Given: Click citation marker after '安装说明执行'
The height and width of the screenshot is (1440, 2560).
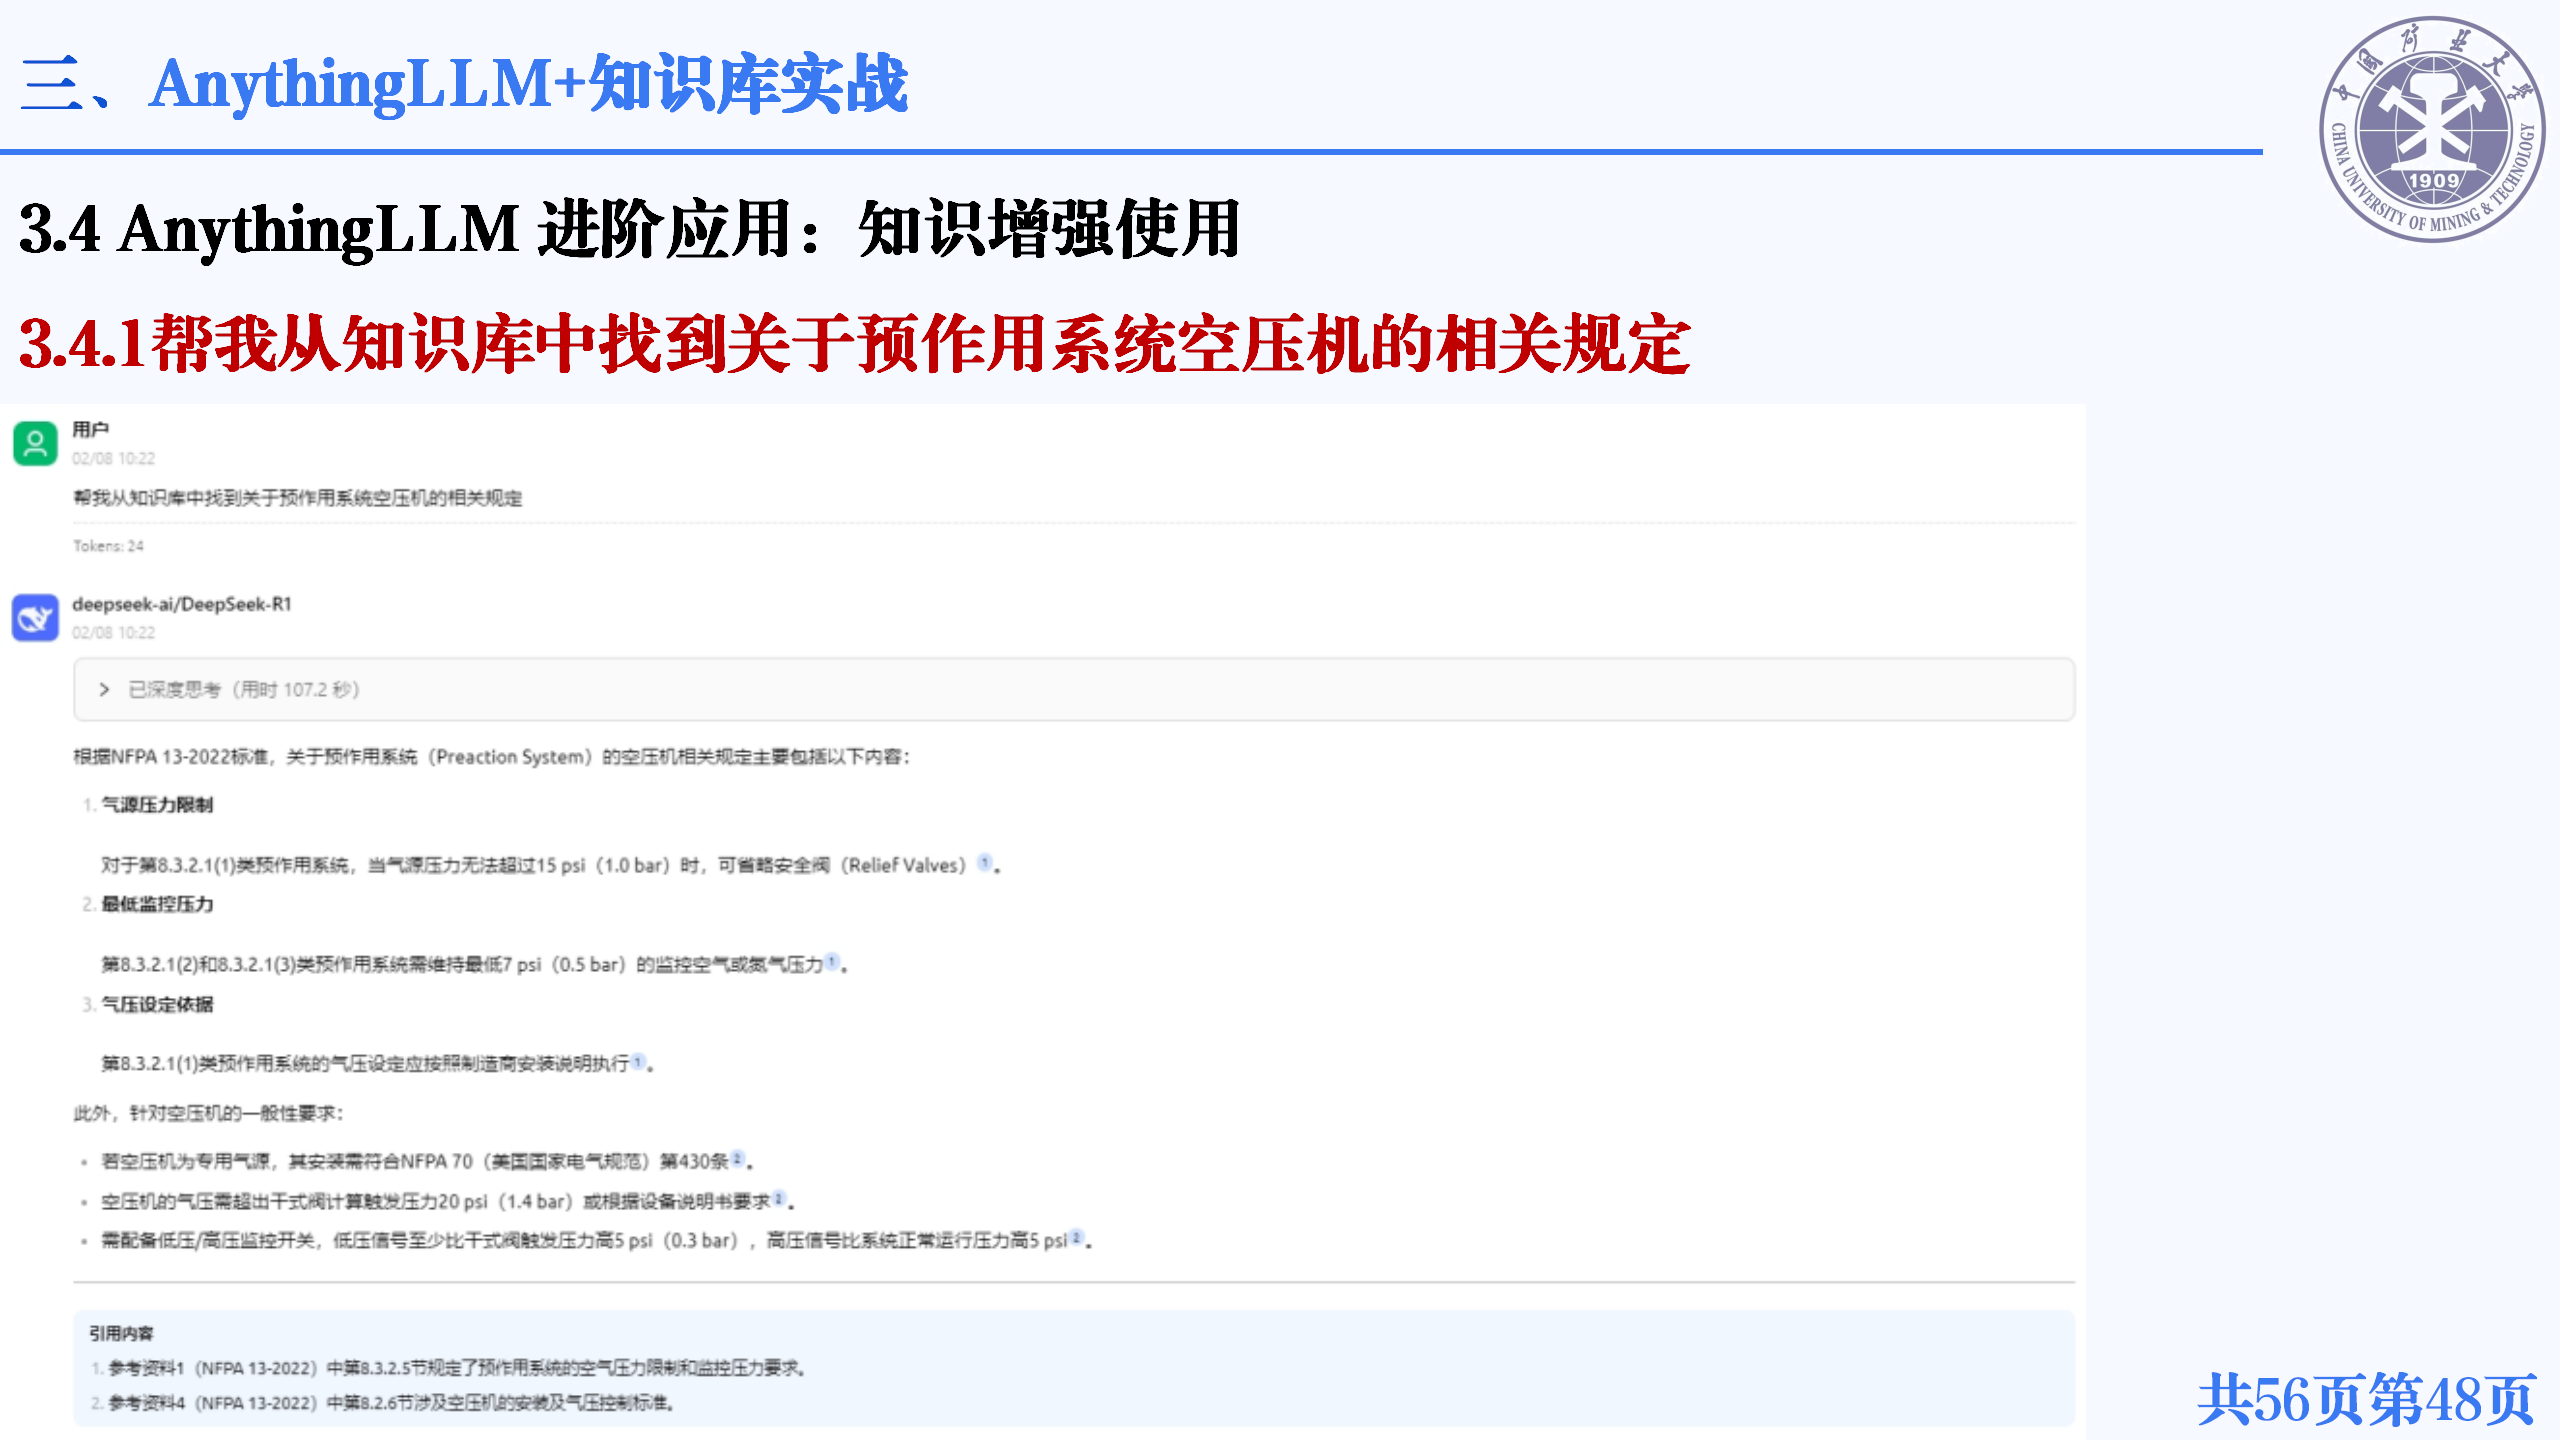Looking at the screenshot, I should tap(638, 1060).
